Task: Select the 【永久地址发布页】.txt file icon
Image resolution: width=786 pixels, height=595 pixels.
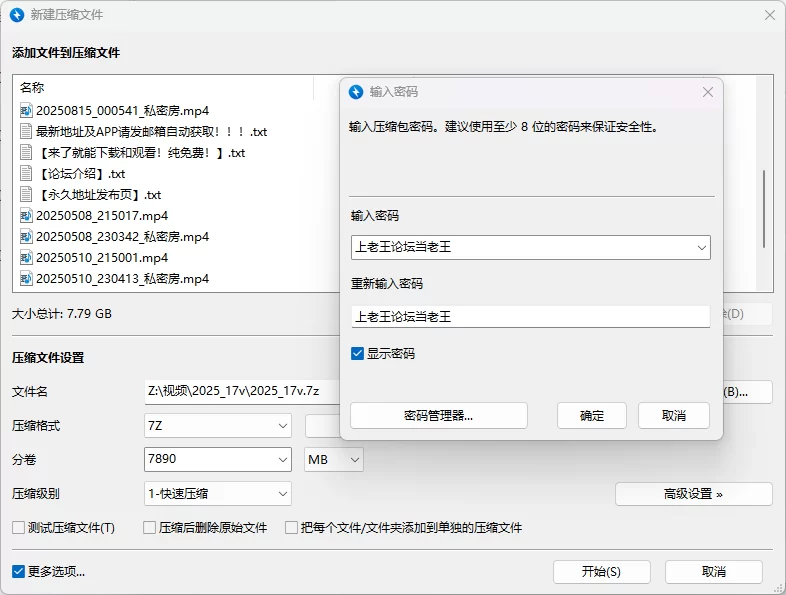Action: [x=27, y=195]
